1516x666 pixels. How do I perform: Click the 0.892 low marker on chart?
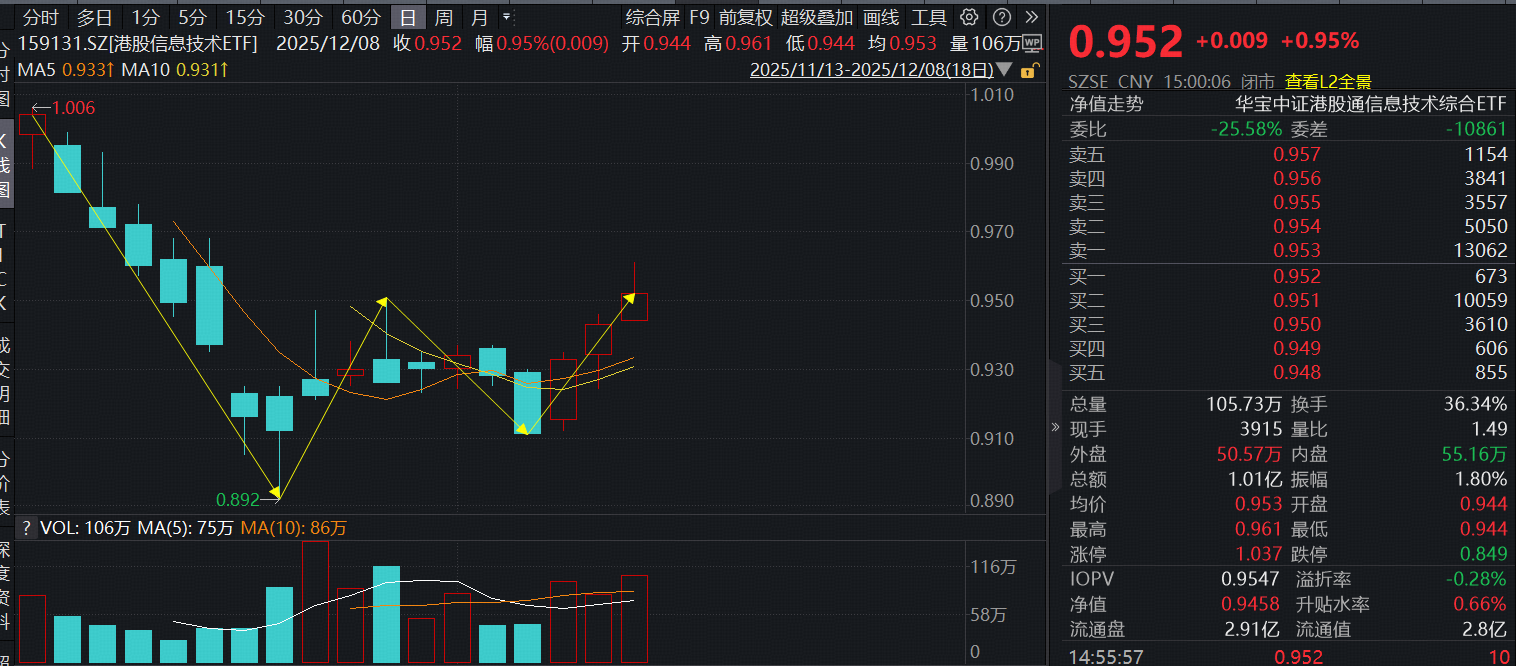click(x=239, y=498)
